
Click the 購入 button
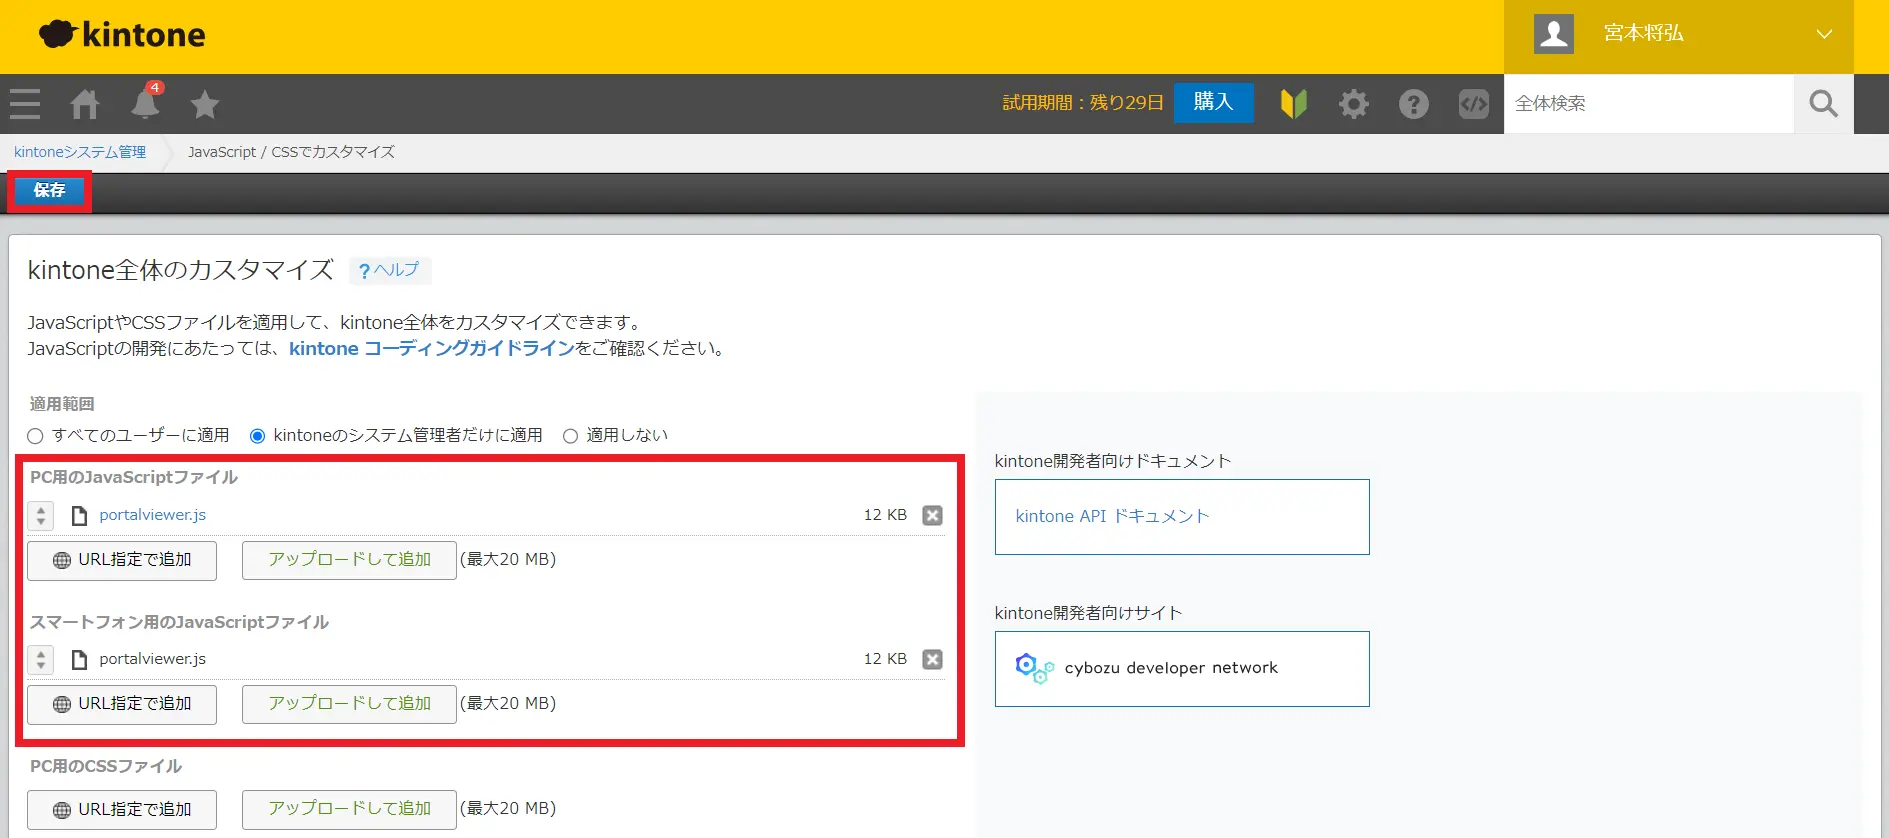point(1213,102)
